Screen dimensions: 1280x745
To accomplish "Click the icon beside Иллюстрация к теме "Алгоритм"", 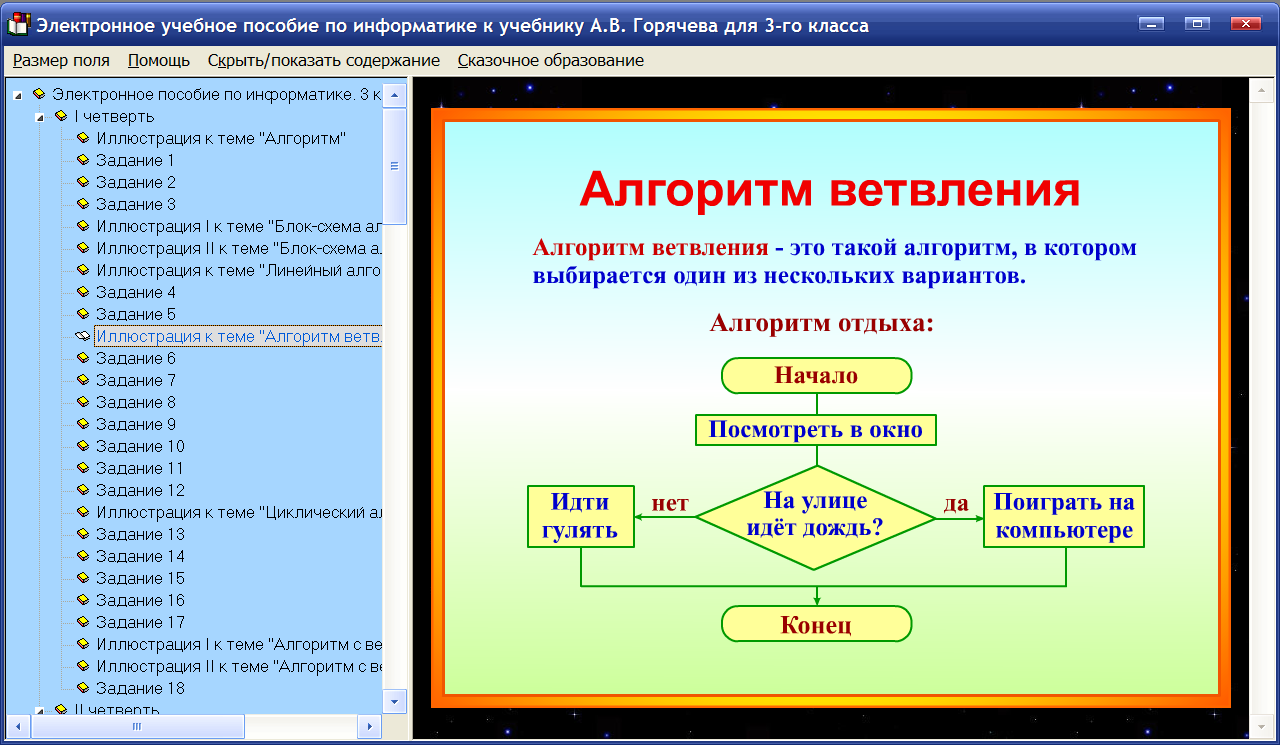I will 82,138.
